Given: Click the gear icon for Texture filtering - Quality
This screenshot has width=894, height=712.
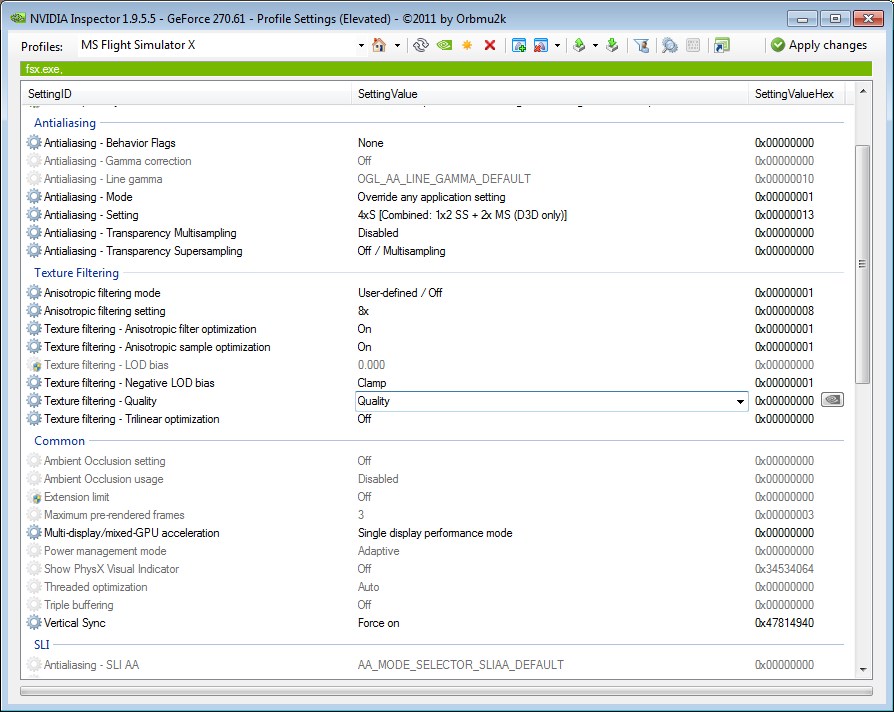Looking at the screenshot, I should (34, 401).
